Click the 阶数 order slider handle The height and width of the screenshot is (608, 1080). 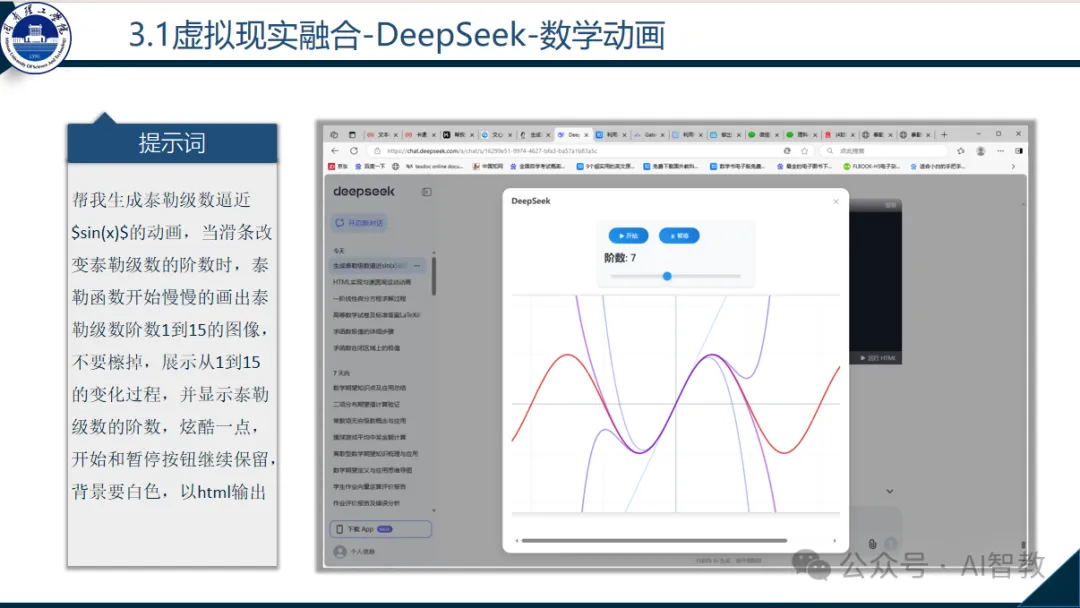667,276
